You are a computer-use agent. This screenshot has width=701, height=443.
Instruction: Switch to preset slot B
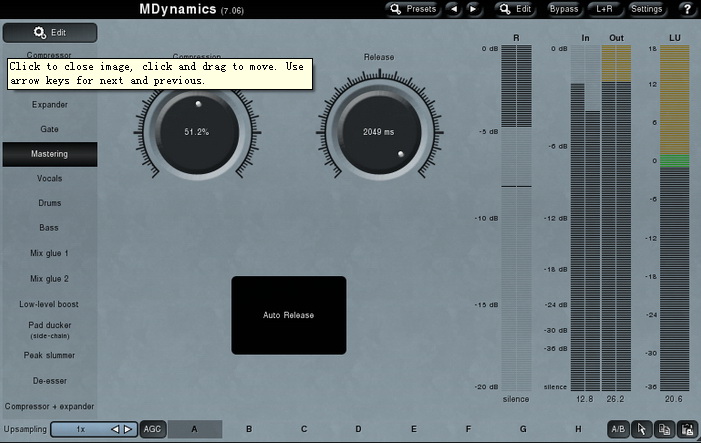[249, 429]
